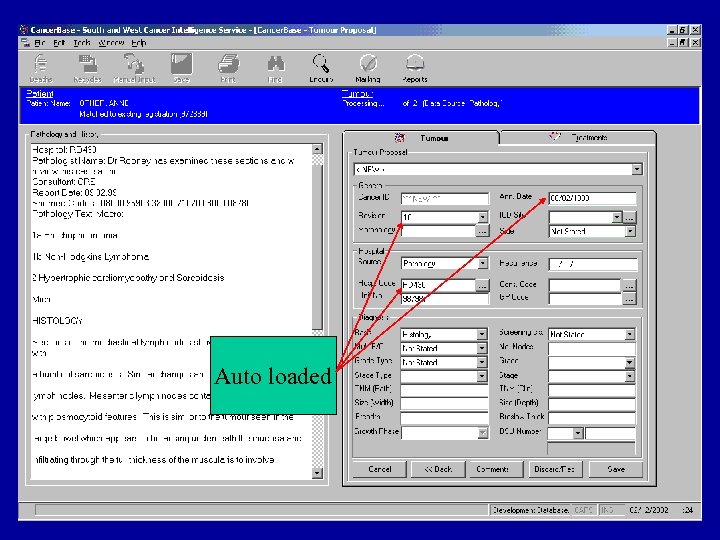Click into the No. Nodes field
Viewport: 720px width, 540px height.
[592, 349]
